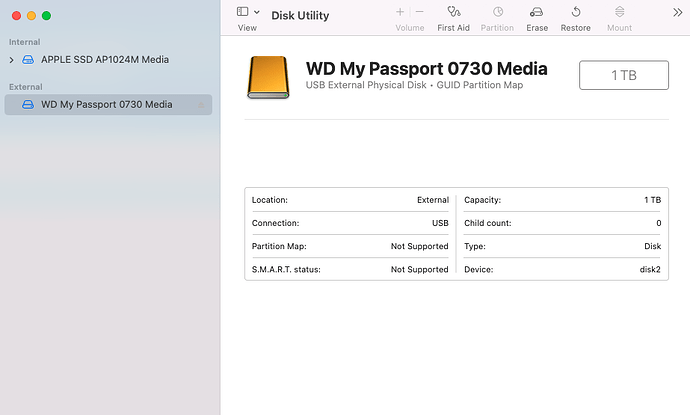Click the Internal section header

click(x=24, y=42)
